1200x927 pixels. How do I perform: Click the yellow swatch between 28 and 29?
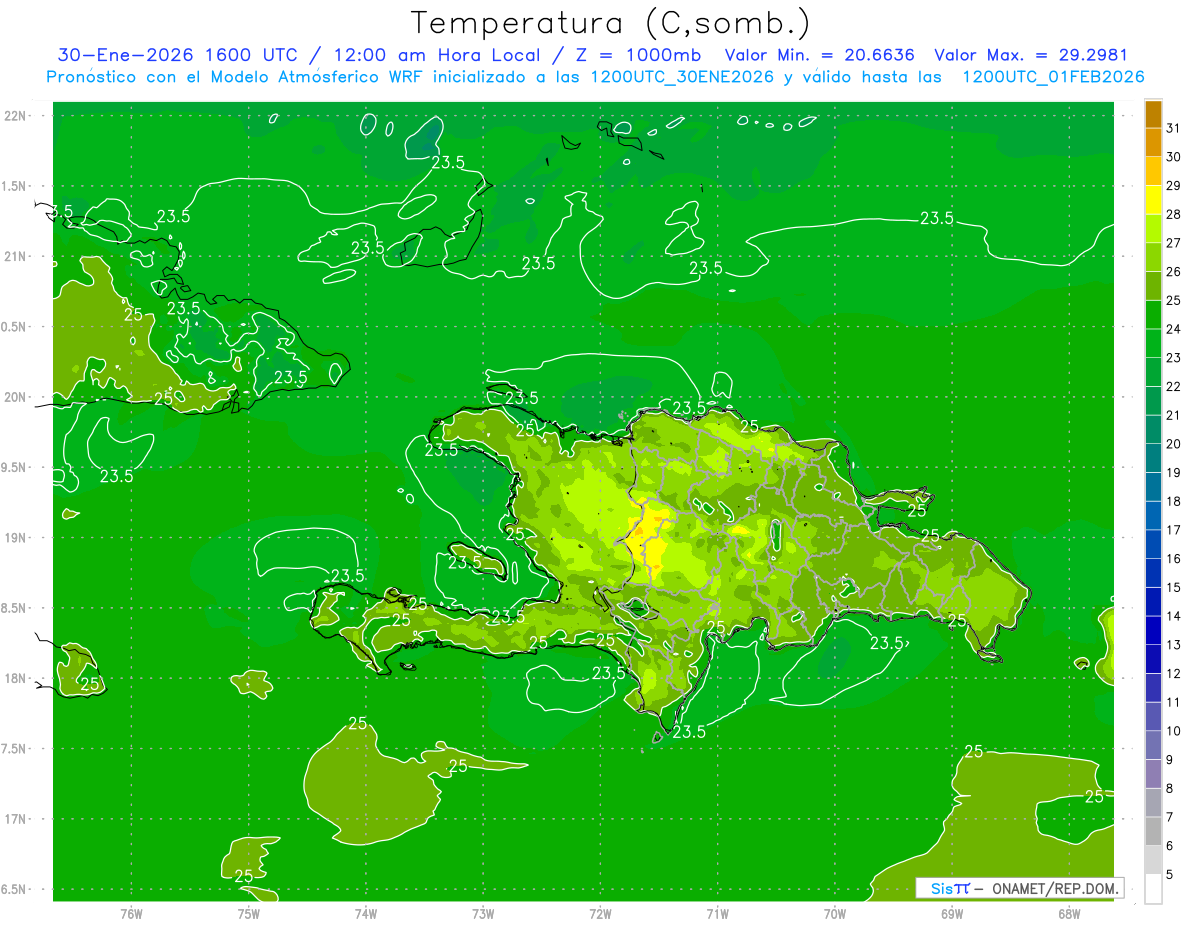[x=1153, y=199]
